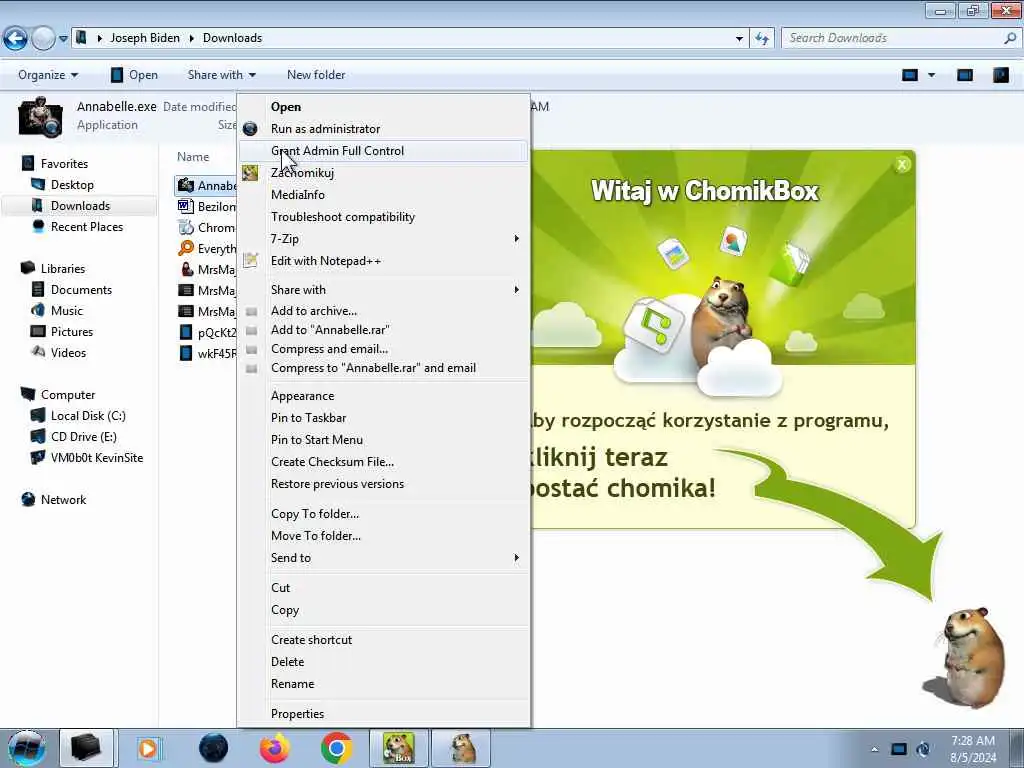Open recent locations dropdown arrow
Screen dimensions: 1024x768
point(63,39)
